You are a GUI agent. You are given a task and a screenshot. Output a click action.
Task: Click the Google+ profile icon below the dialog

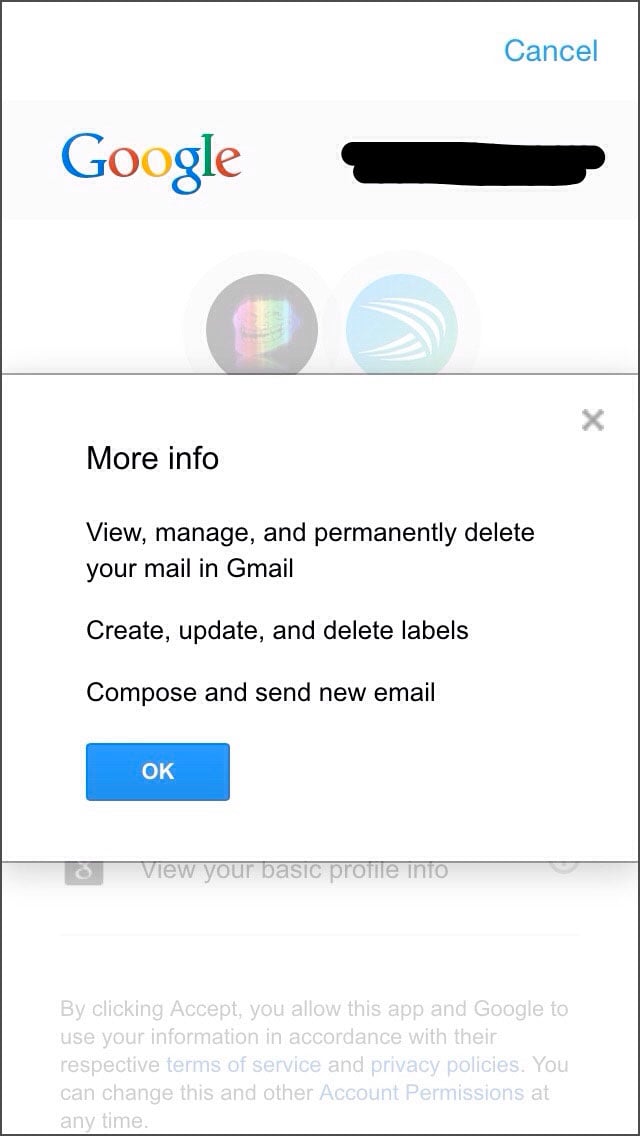(x=83, y=872)
